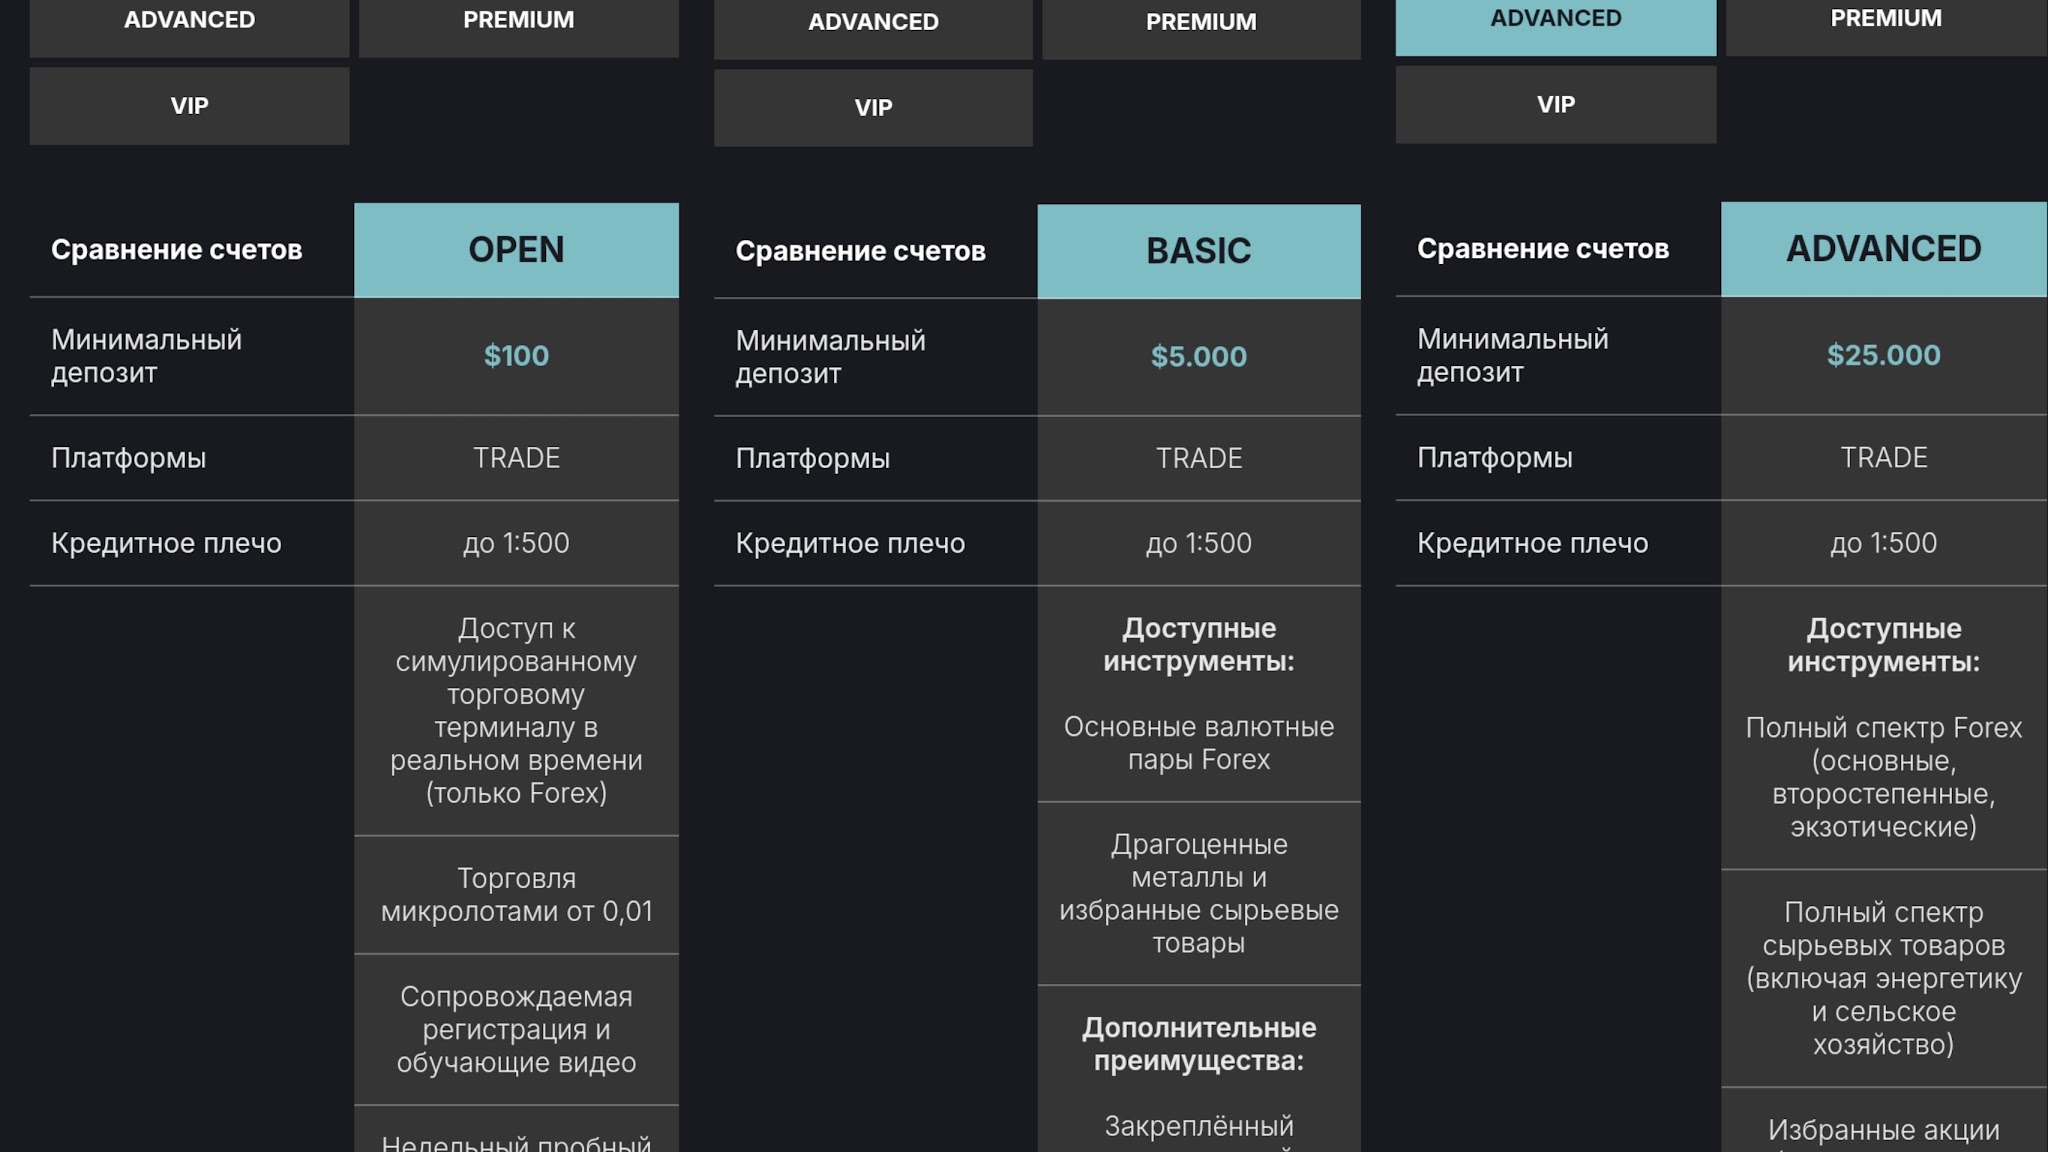
Task: Click the ADVANCED account column header
Action: point(1884,249)
